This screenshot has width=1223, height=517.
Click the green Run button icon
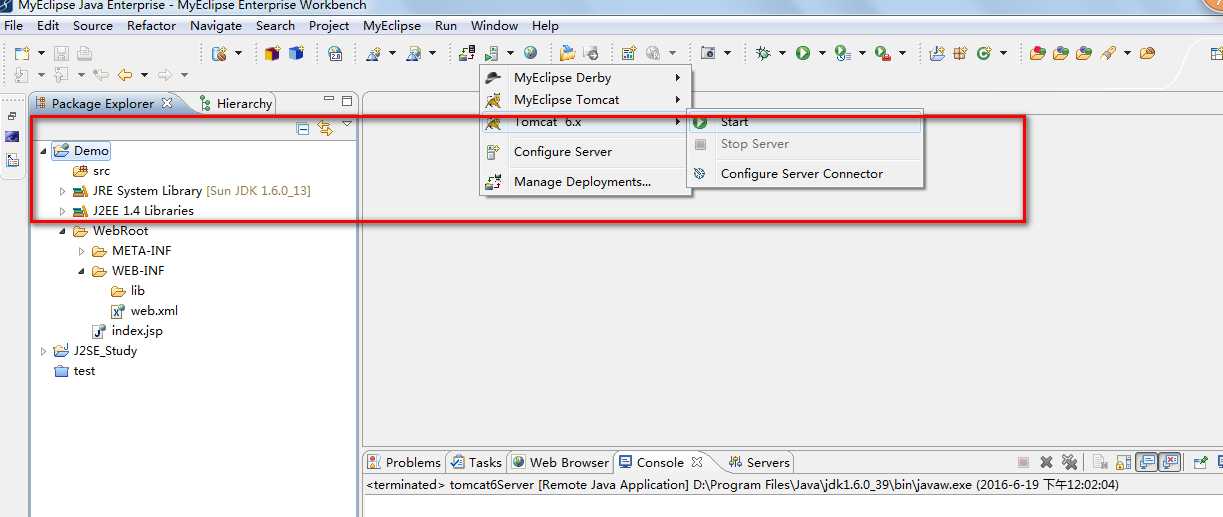coord(802,53)
